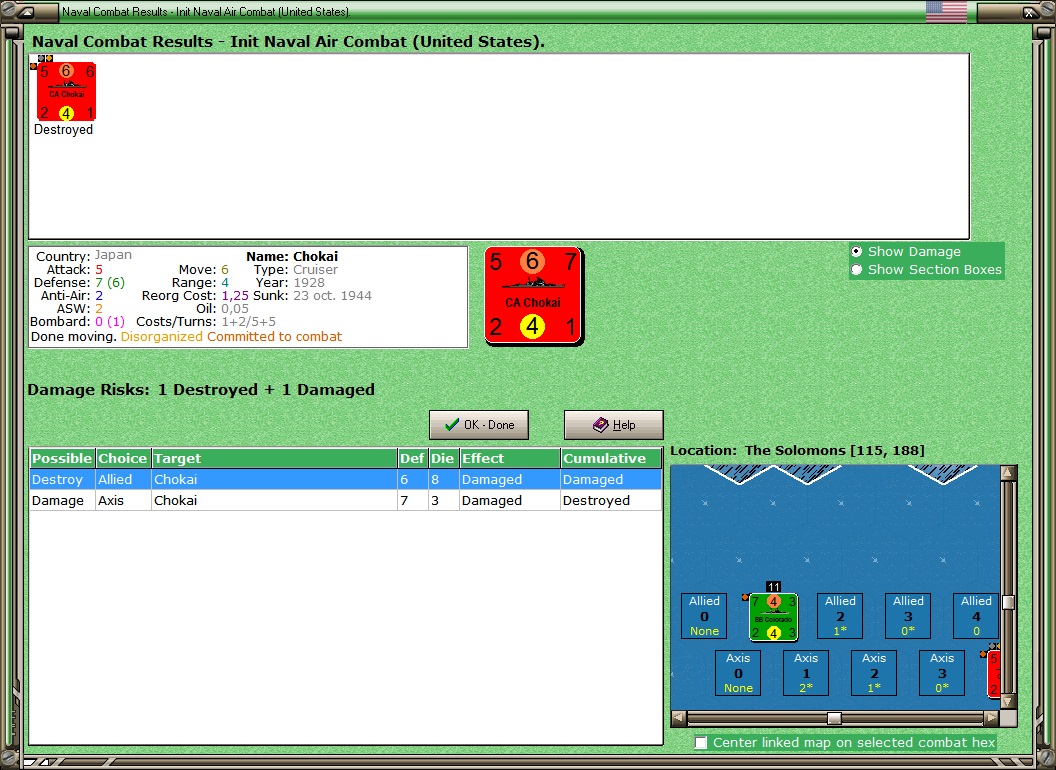This screenshot has width=1056, height=770.
Task: Click the red Japanese counter at map edge
Action: tap(993, 674)
